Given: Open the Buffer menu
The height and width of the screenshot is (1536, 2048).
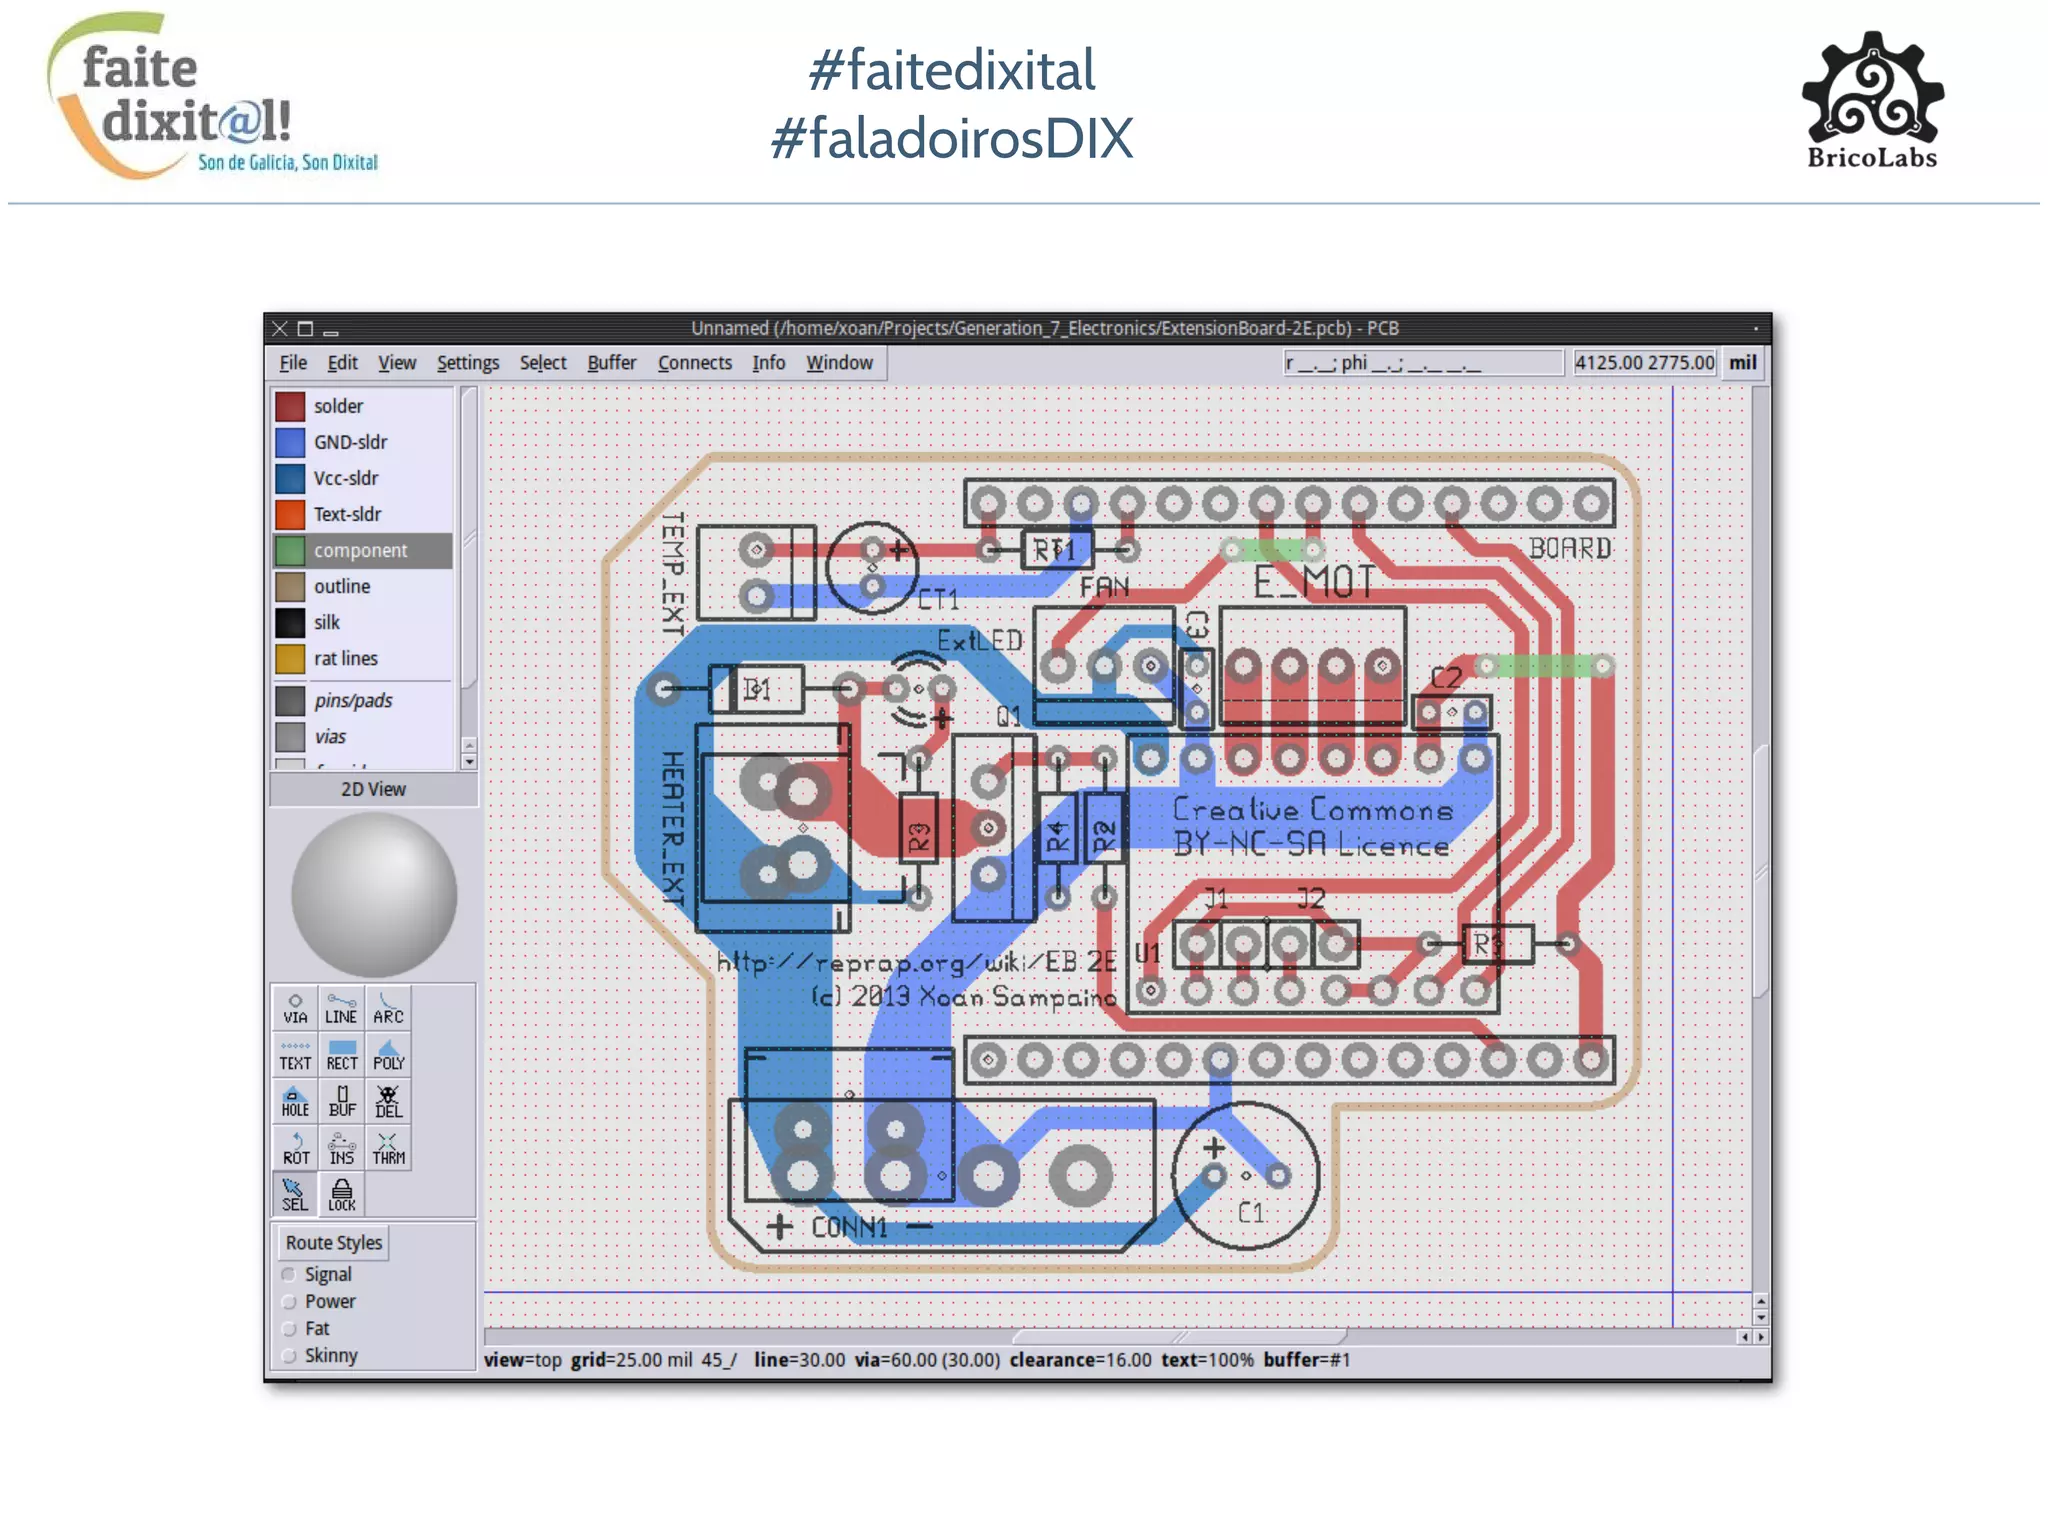Looking at the screenshot, I should click(x=611, y=363).
